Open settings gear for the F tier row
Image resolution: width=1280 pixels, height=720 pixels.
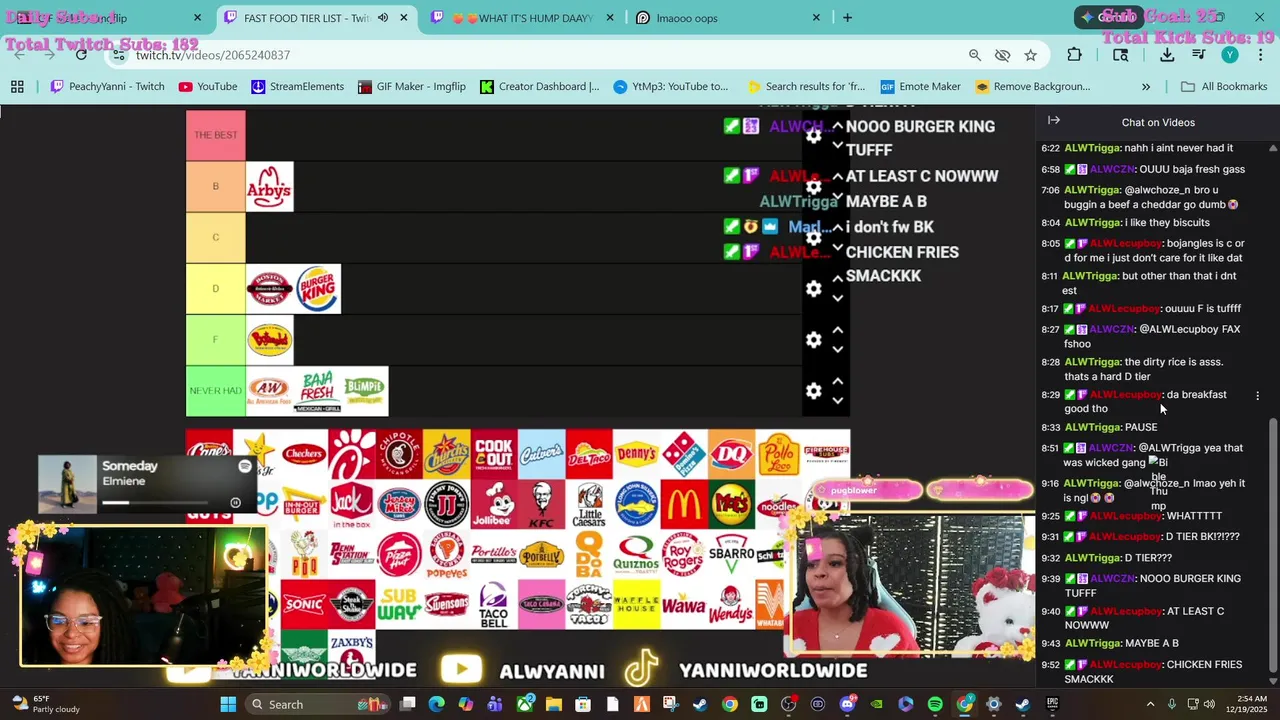click(x=814, y=340)
